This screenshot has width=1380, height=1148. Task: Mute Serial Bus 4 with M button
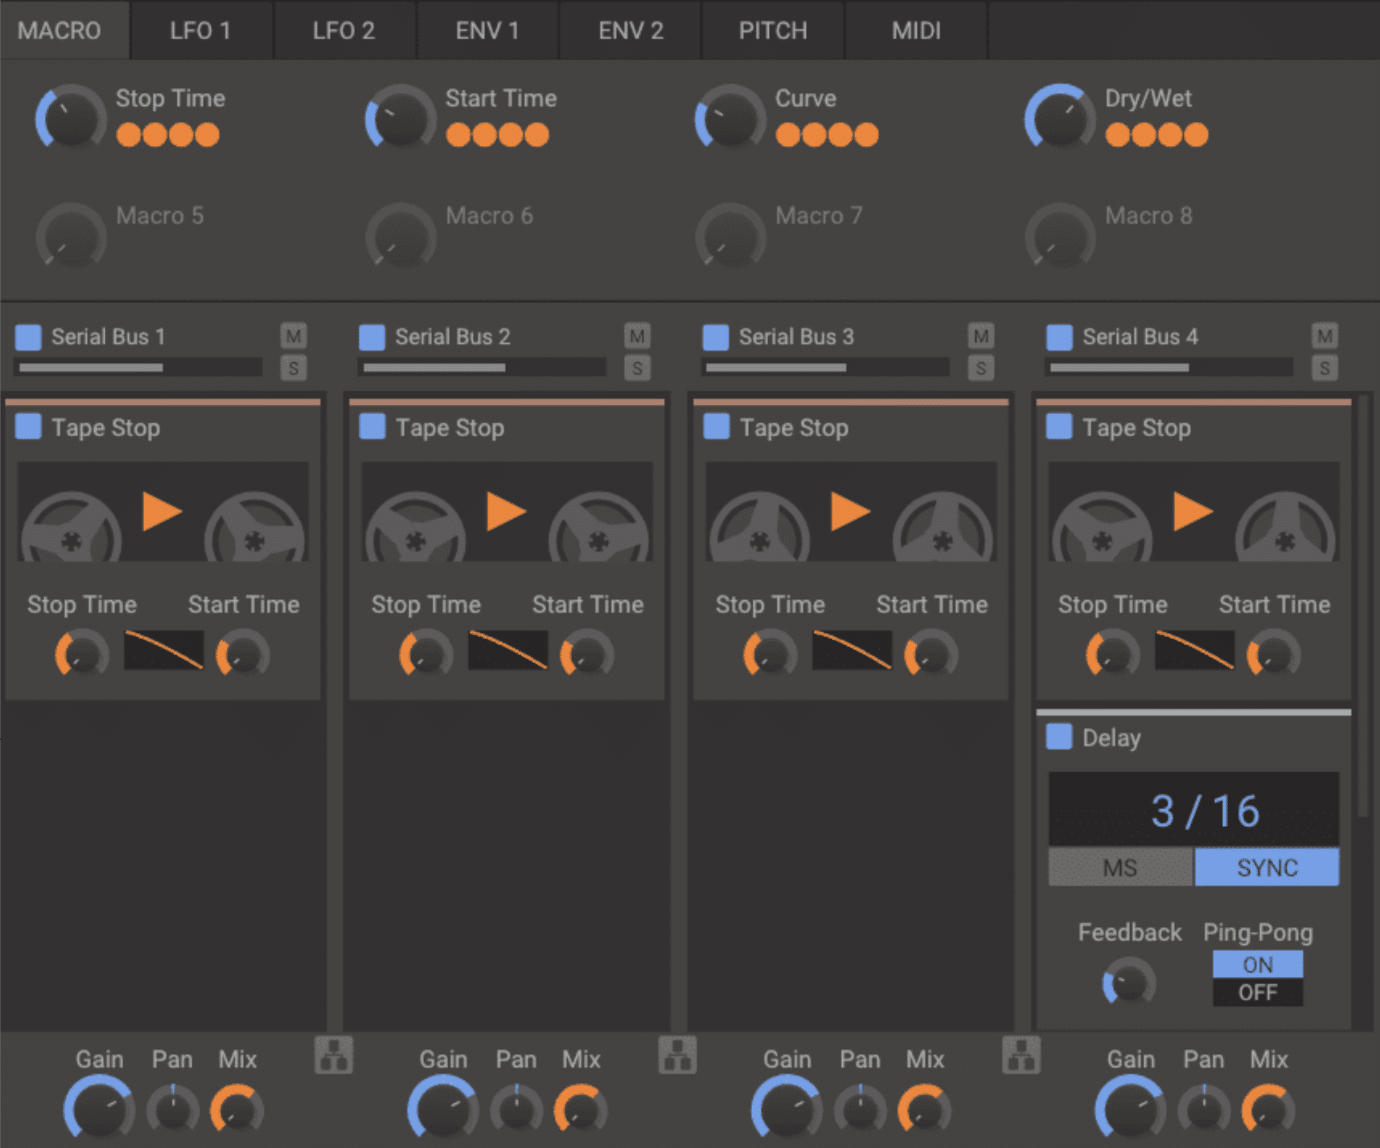1325,336
